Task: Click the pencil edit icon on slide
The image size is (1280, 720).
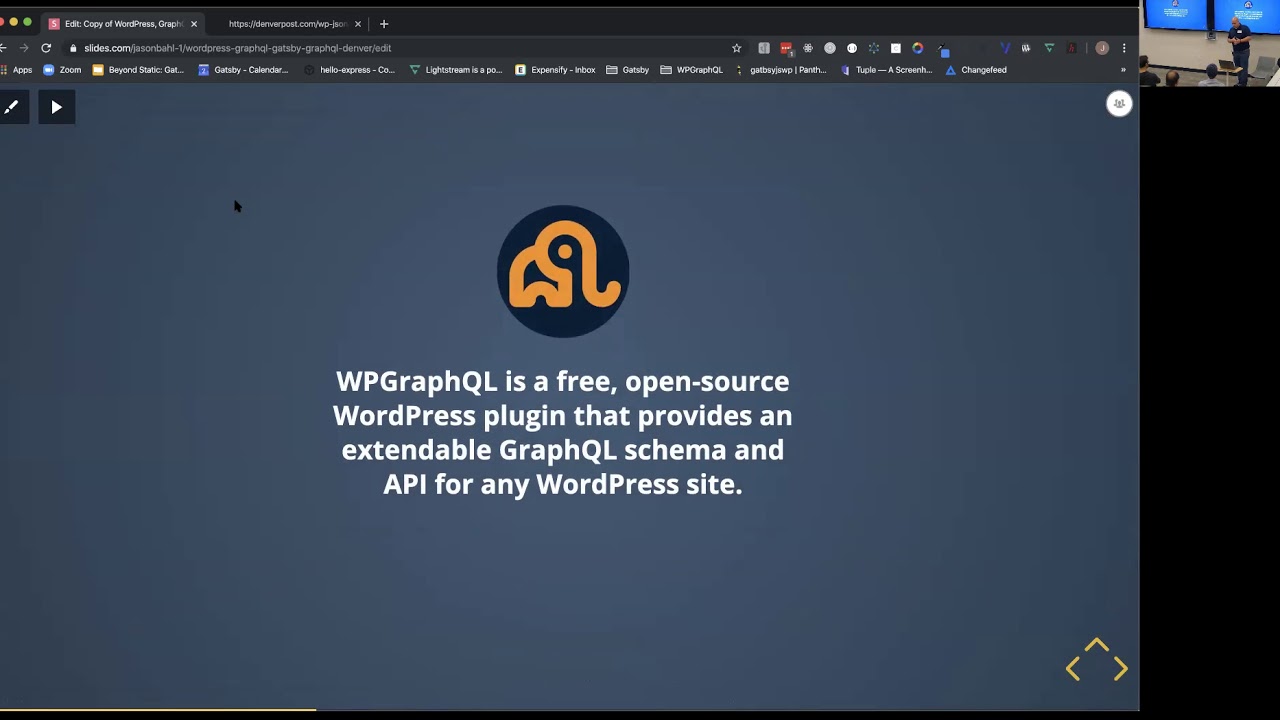Action: click(x=12, y=107)
